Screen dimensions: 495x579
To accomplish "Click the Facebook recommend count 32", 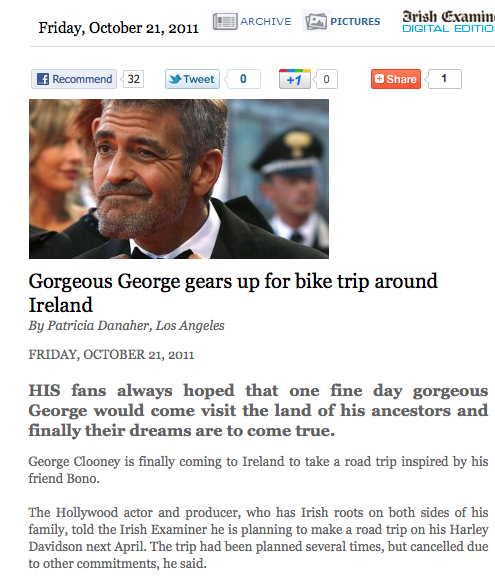I will pos(133,79).
